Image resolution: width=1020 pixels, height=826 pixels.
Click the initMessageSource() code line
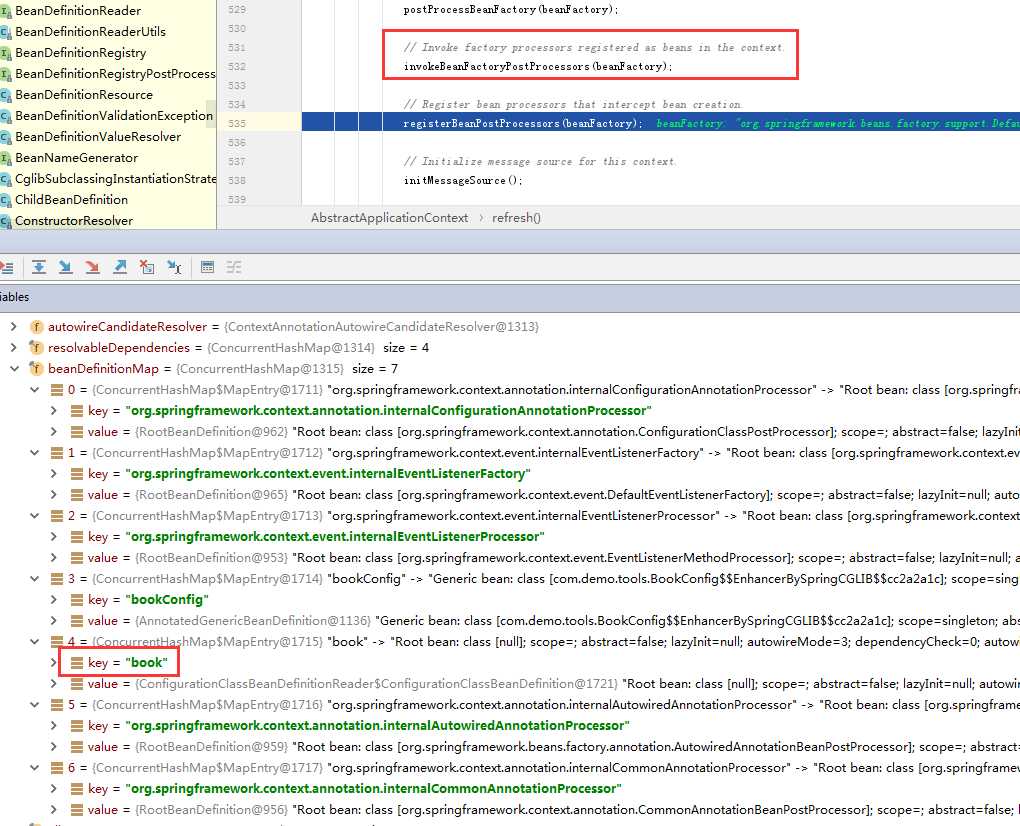click(463, 180)
